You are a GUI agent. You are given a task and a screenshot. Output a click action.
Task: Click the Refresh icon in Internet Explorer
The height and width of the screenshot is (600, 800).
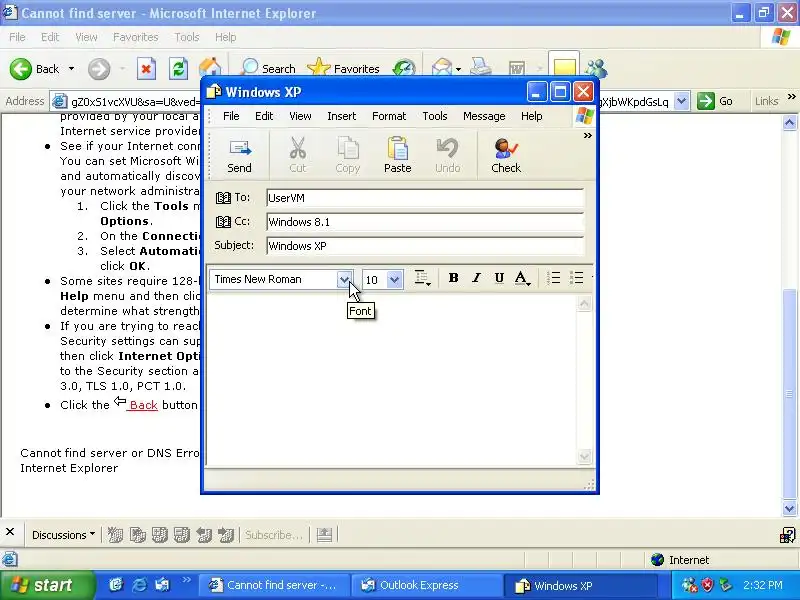click(178, 69)
